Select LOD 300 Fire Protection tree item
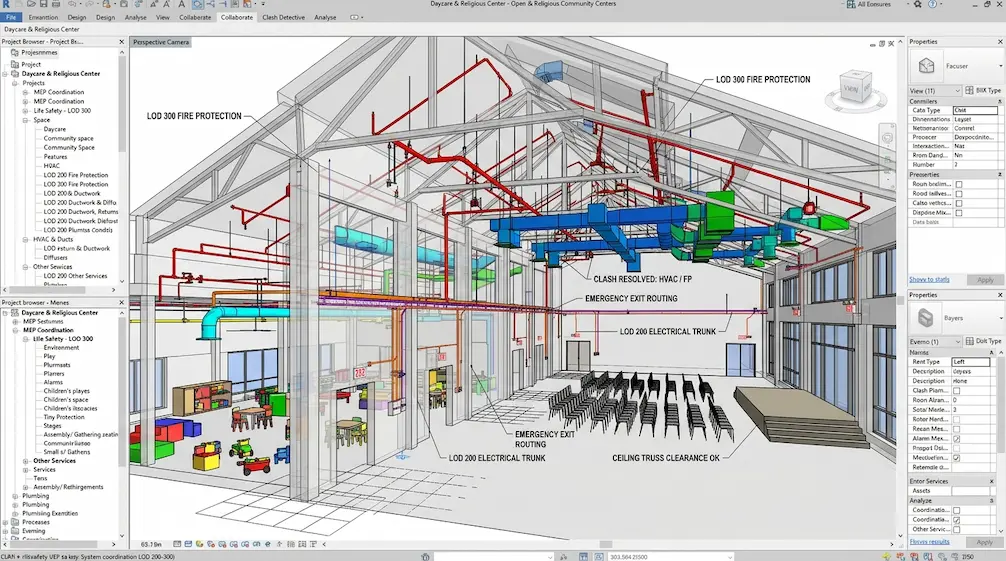The image size is (1006, 561). pos(76,184)
